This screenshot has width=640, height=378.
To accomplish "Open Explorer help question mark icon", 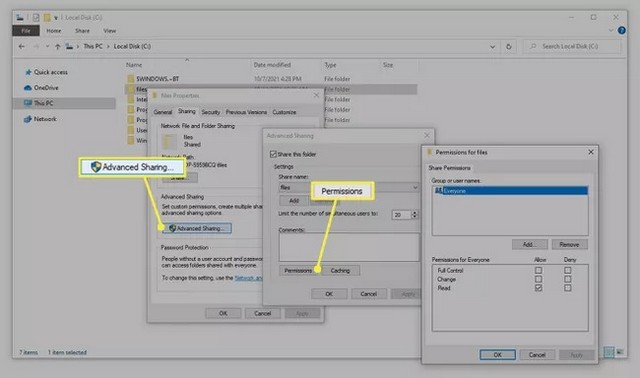I will tap(622, 31).
